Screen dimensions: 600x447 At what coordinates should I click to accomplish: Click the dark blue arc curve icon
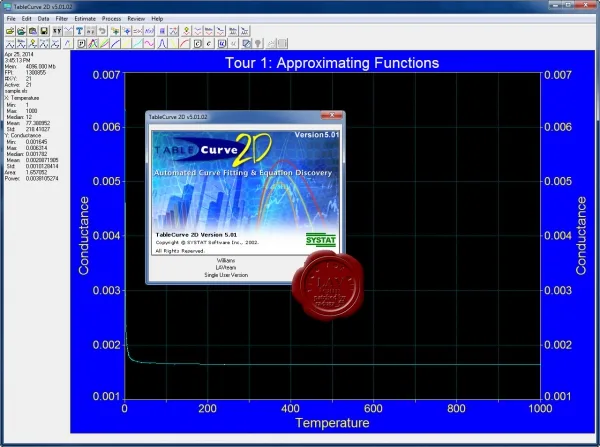[x=115, y=44]
